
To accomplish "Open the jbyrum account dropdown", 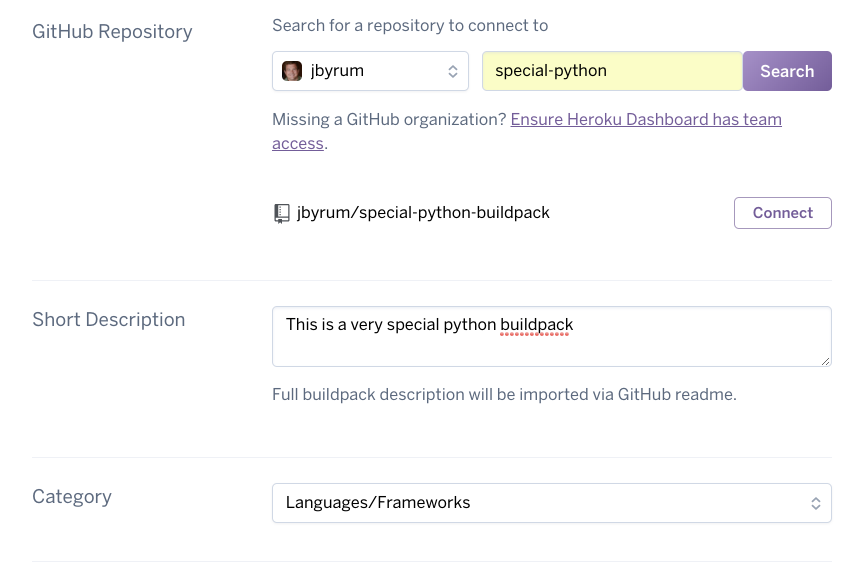I will pyautogui.click(x=370, y=71).
